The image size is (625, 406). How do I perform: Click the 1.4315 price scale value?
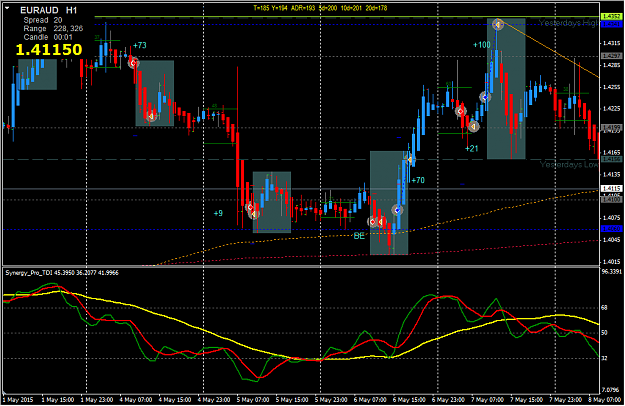(611, 43)
